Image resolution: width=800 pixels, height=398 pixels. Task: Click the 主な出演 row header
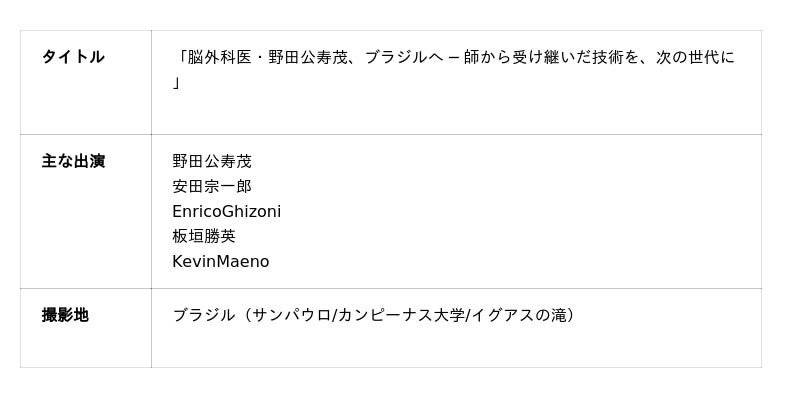73,161
